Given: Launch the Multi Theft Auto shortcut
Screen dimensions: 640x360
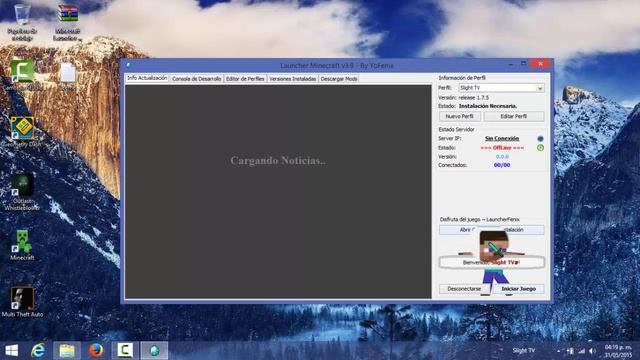Looking at the screenshot, I should (22, 302).
